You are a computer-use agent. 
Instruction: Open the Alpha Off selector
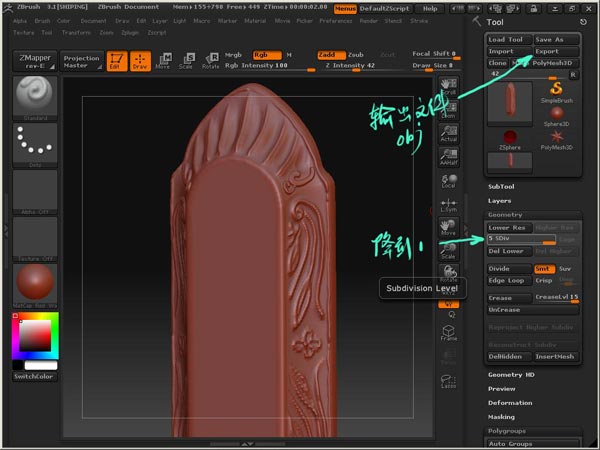click(35, 192)
